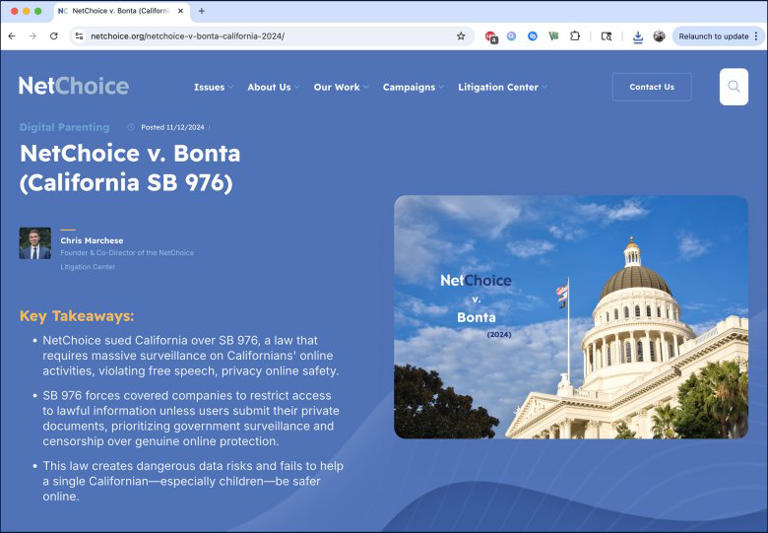Open the Campaigns menu

coord(413,87)
